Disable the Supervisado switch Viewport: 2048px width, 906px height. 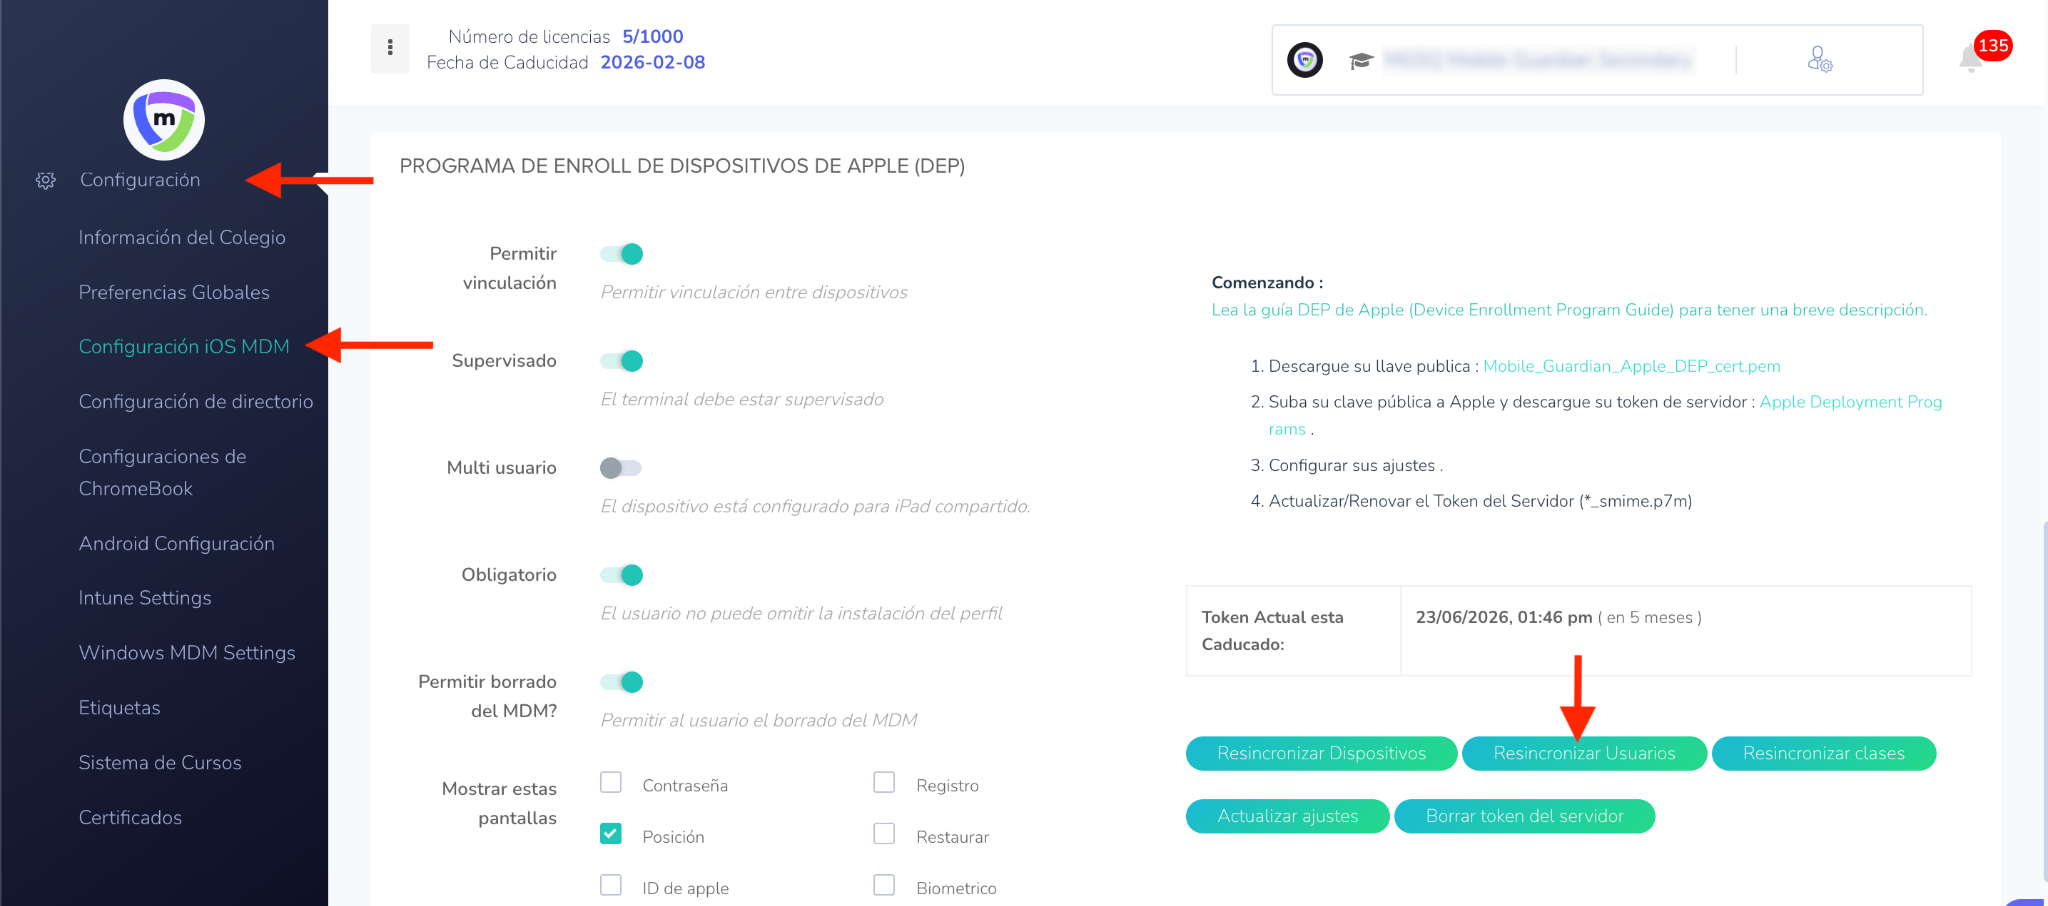621,361
